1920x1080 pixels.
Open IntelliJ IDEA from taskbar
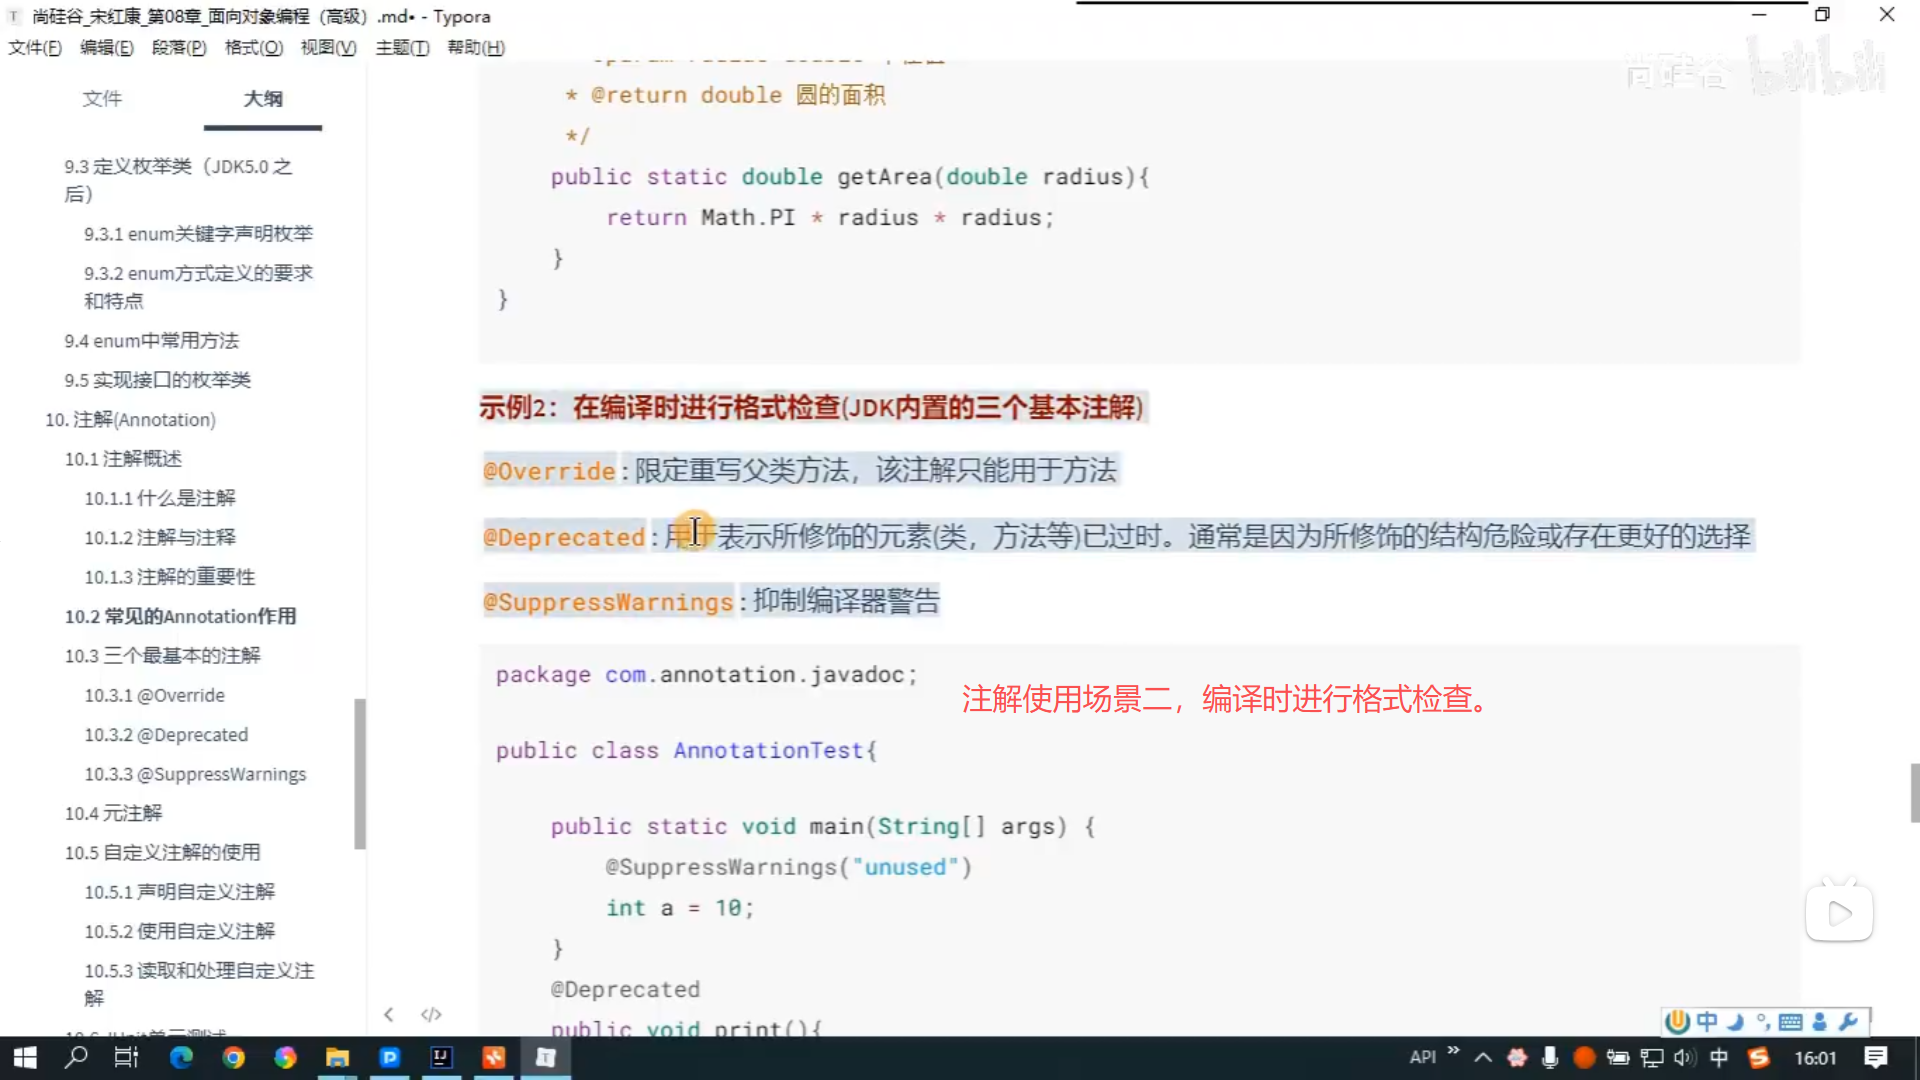click(441, 1057)
